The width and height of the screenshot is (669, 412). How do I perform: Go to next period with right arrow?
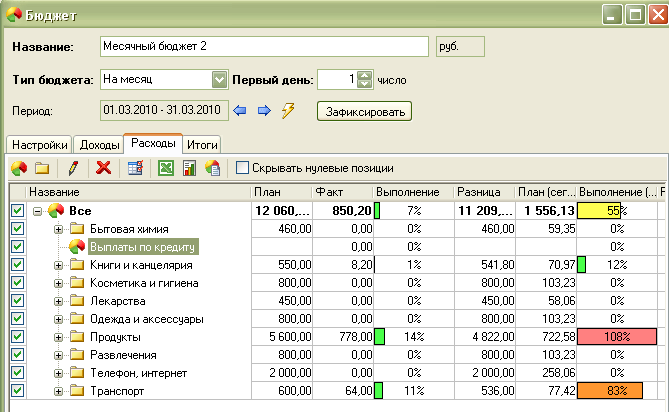[264, 111]
